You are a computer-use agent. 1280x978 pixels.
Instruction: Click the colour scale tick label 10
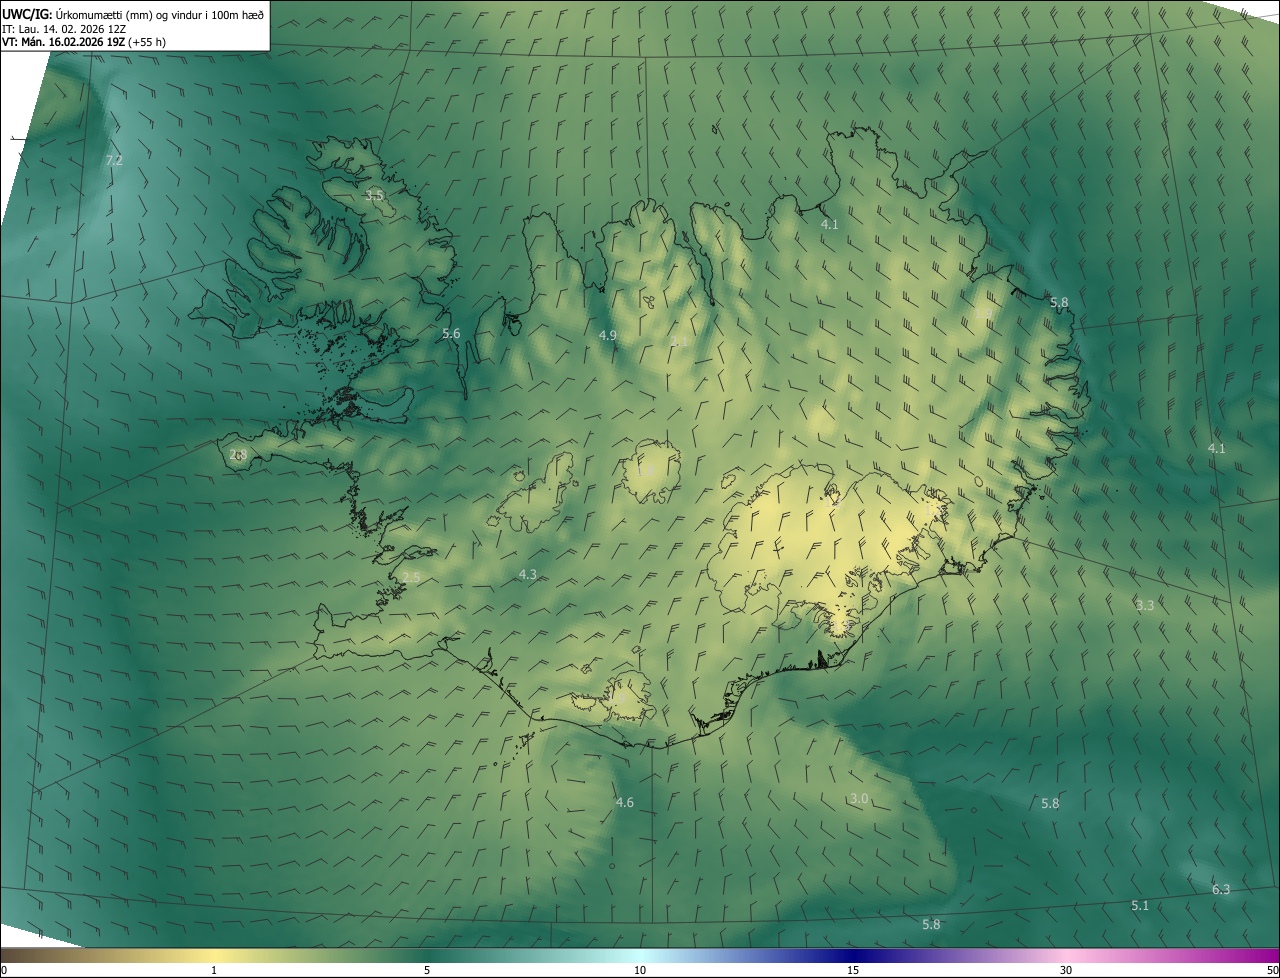point(640,970)
